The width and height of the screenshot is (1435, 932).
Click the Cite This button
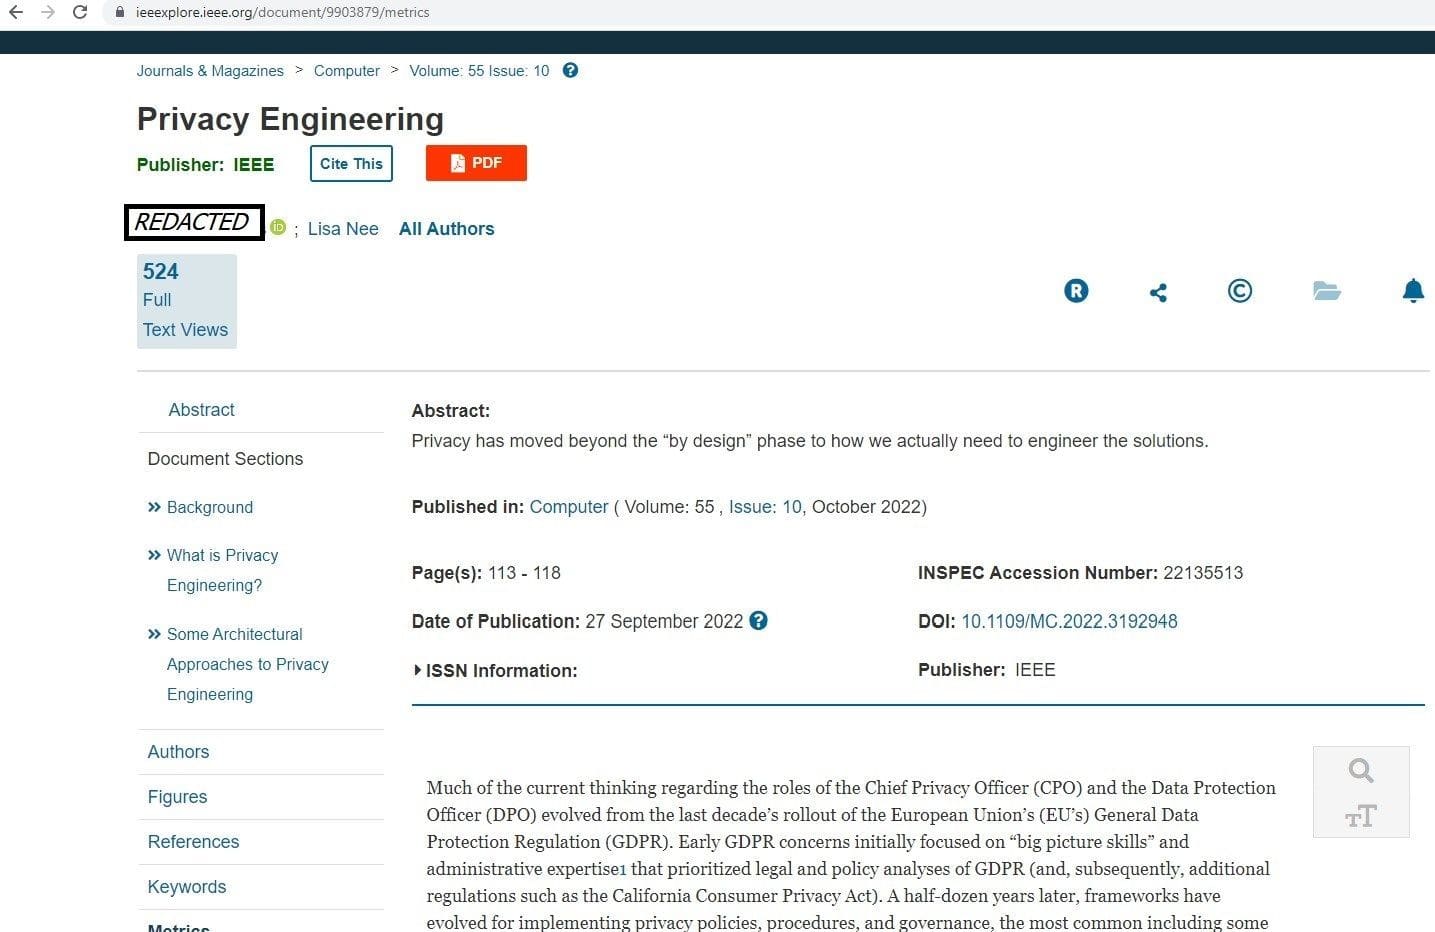coord(351,164)
